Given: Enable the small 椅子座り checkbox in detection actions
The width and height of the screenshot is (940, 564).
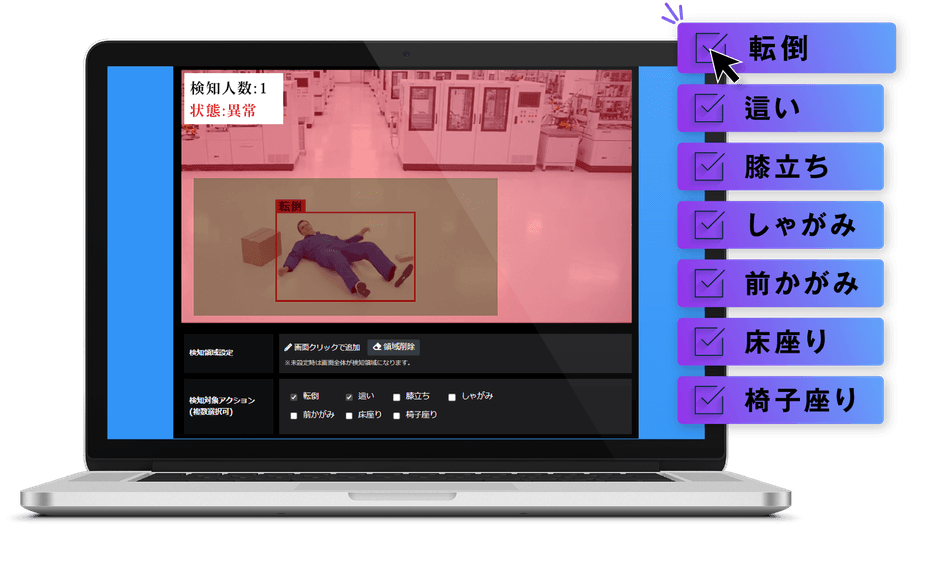Looking at the screenshot, I should [x=396, y=415].
